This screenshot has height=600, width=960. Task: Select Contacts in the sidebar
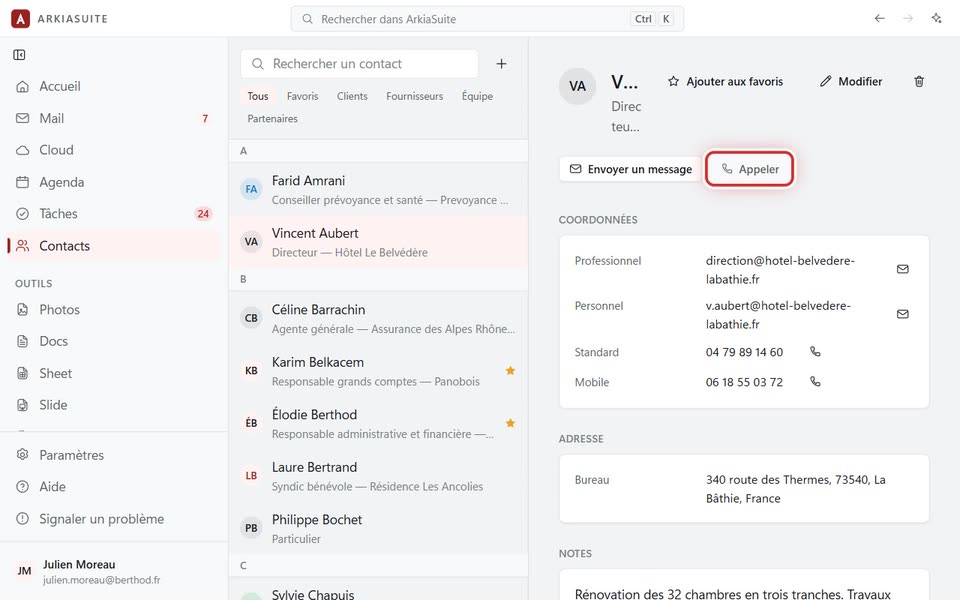click(x=114, y=246)
